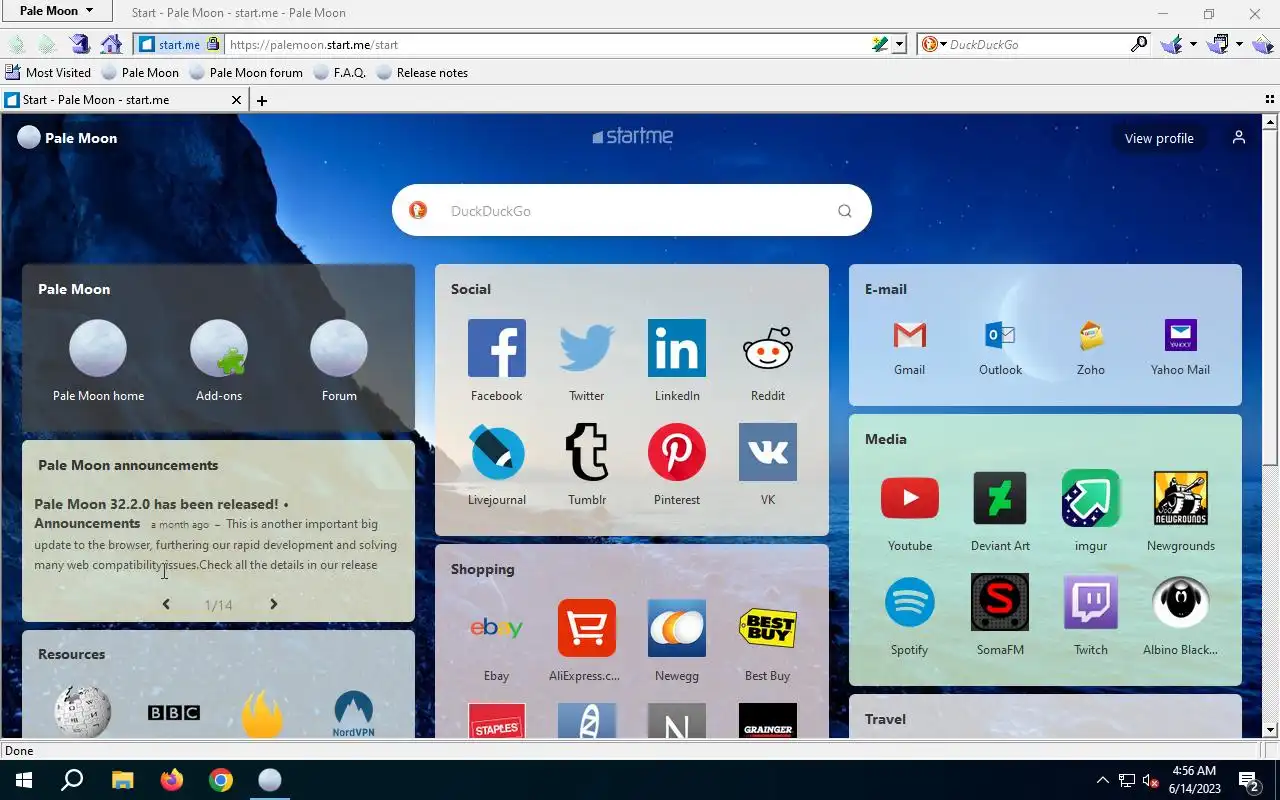Screen dimensions: 1280x800
Task: Click the vertical page scrollbar
Action: (x=1270, y=425)
